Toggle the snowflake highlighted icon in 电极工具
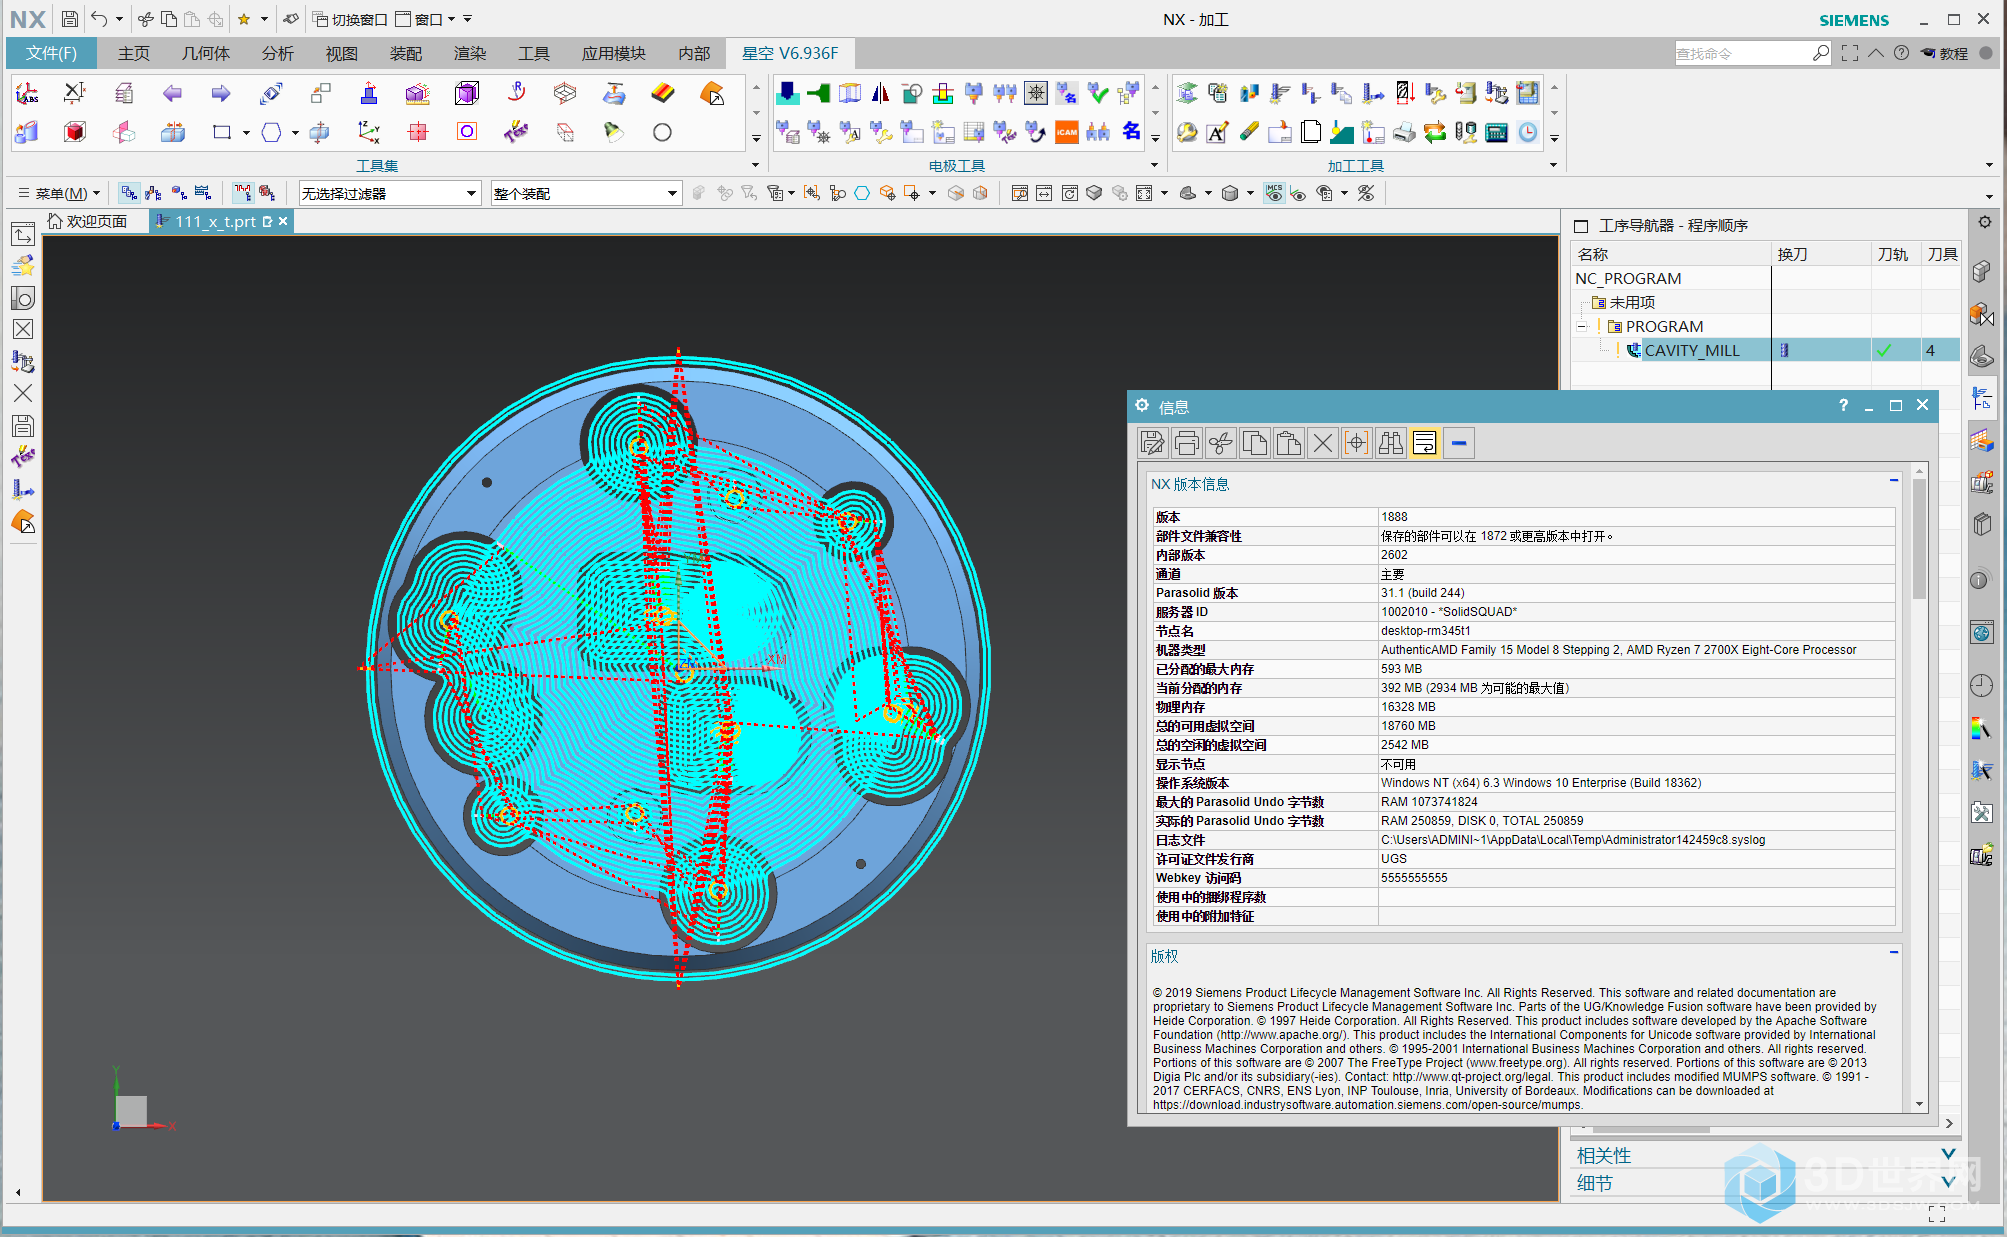 [1036, 94]
